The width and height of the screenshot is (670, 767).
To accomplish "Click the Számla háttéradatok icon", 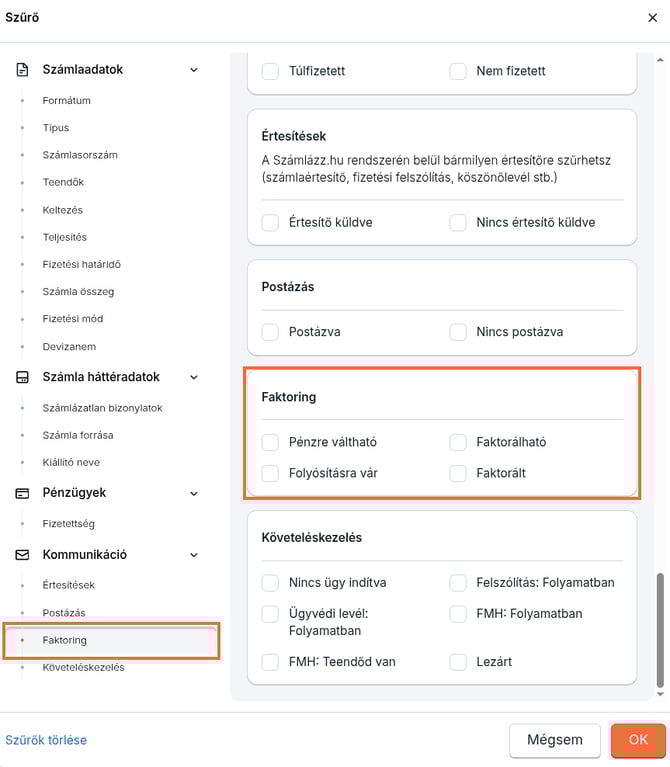I will pyautogui.click(x=22, y=377).
